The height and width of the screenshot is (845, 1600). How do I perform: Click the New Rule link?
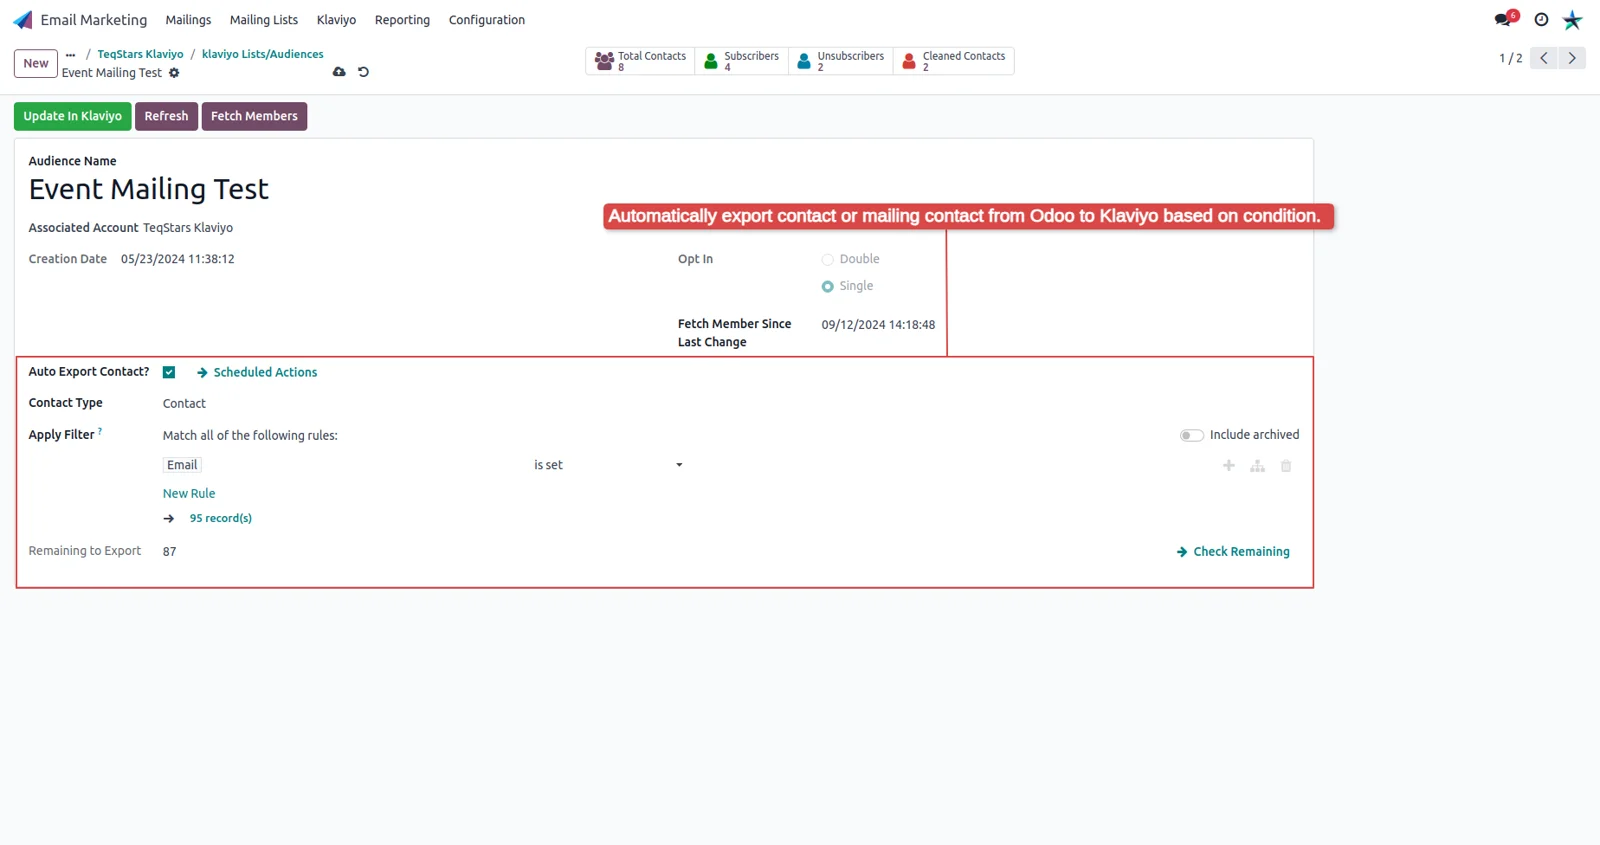[189, 494]
